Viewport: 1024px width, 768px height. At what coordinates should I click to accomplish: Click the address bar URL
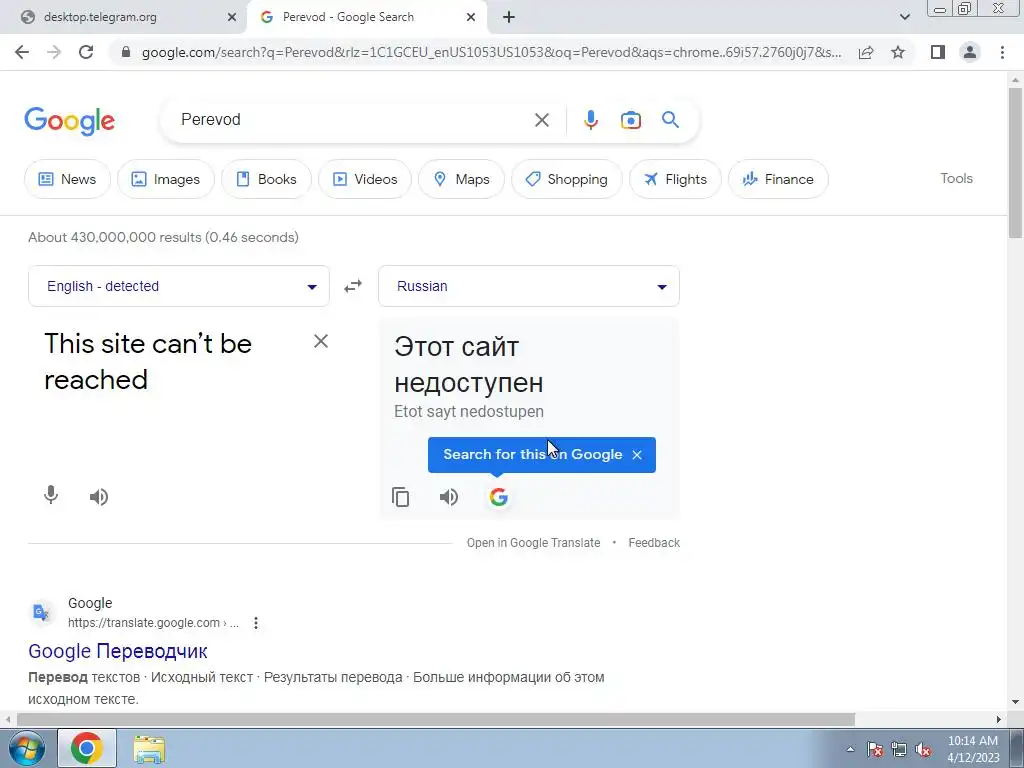click(491, 52)
